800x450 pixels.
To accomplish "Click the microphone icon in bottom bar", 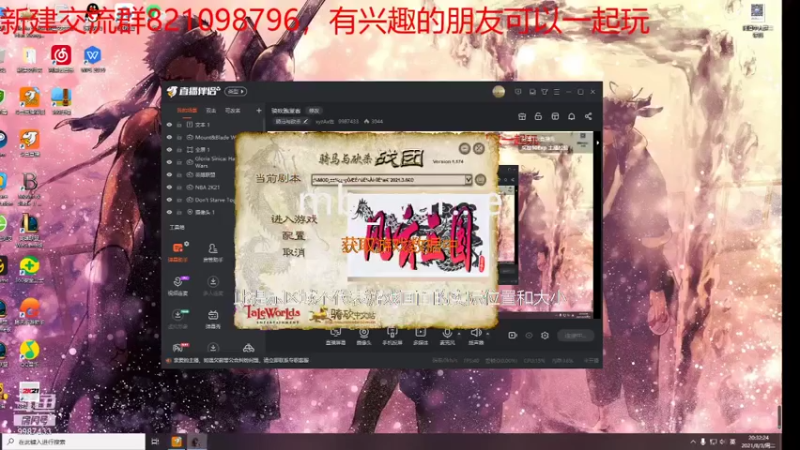I will click(447, 333).
